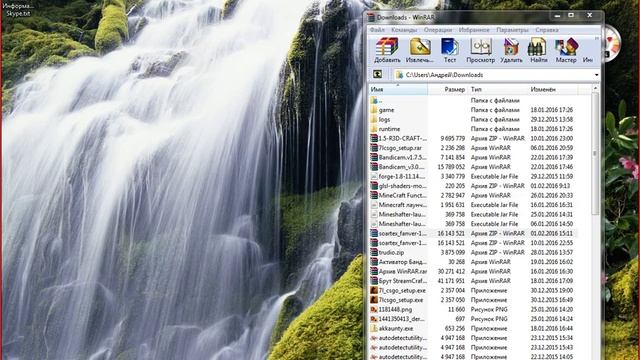Select Mineshafter-lau dated 06.01.2016 row
The image size is (640, 360).
(x=473, y=224)
